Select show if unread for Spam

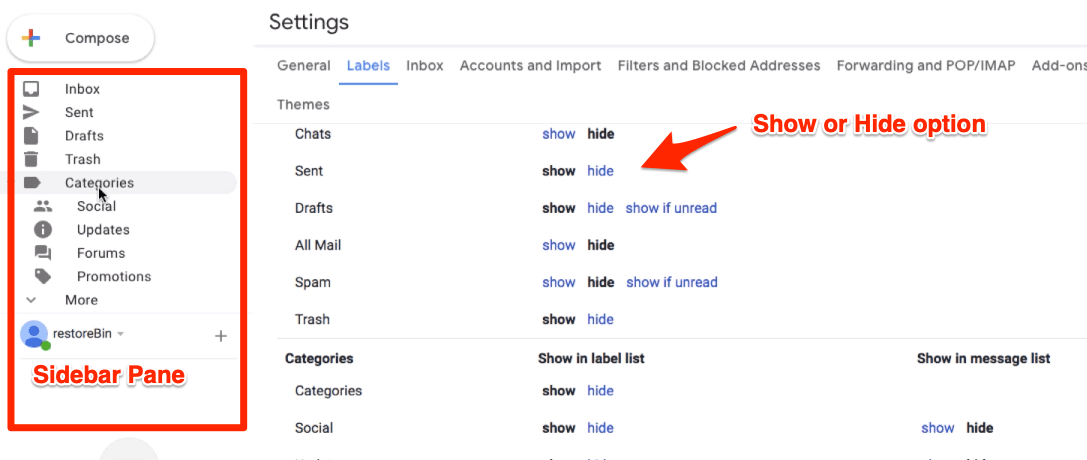tap(672, 282)
